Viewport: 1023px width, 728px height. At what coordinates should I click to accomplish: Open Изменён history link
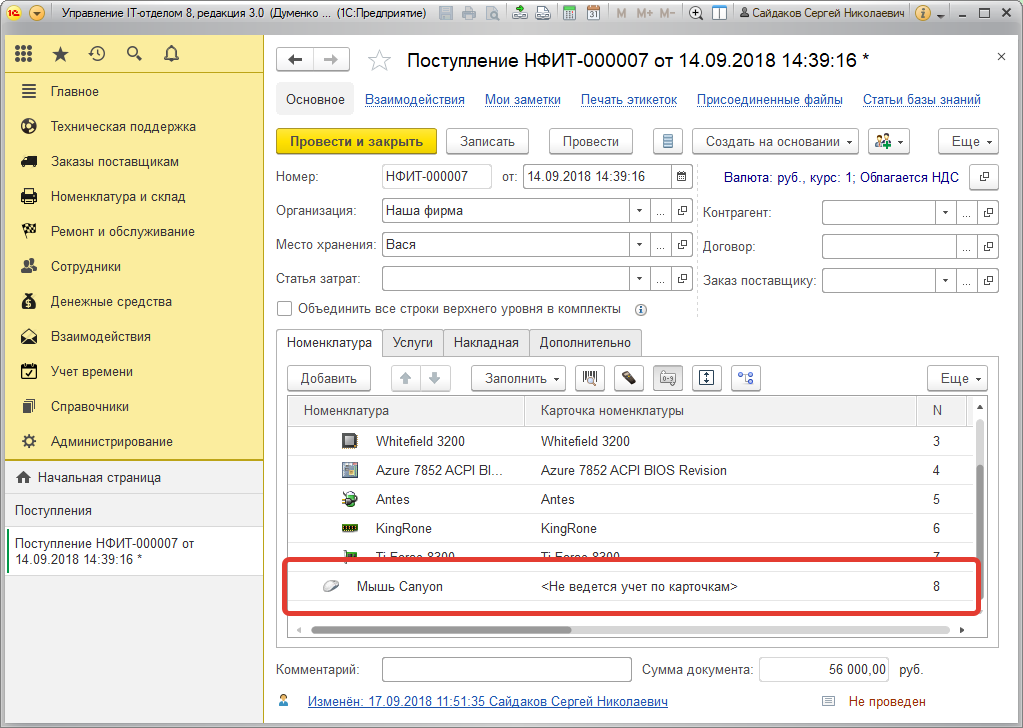click(x=487, y=701)
